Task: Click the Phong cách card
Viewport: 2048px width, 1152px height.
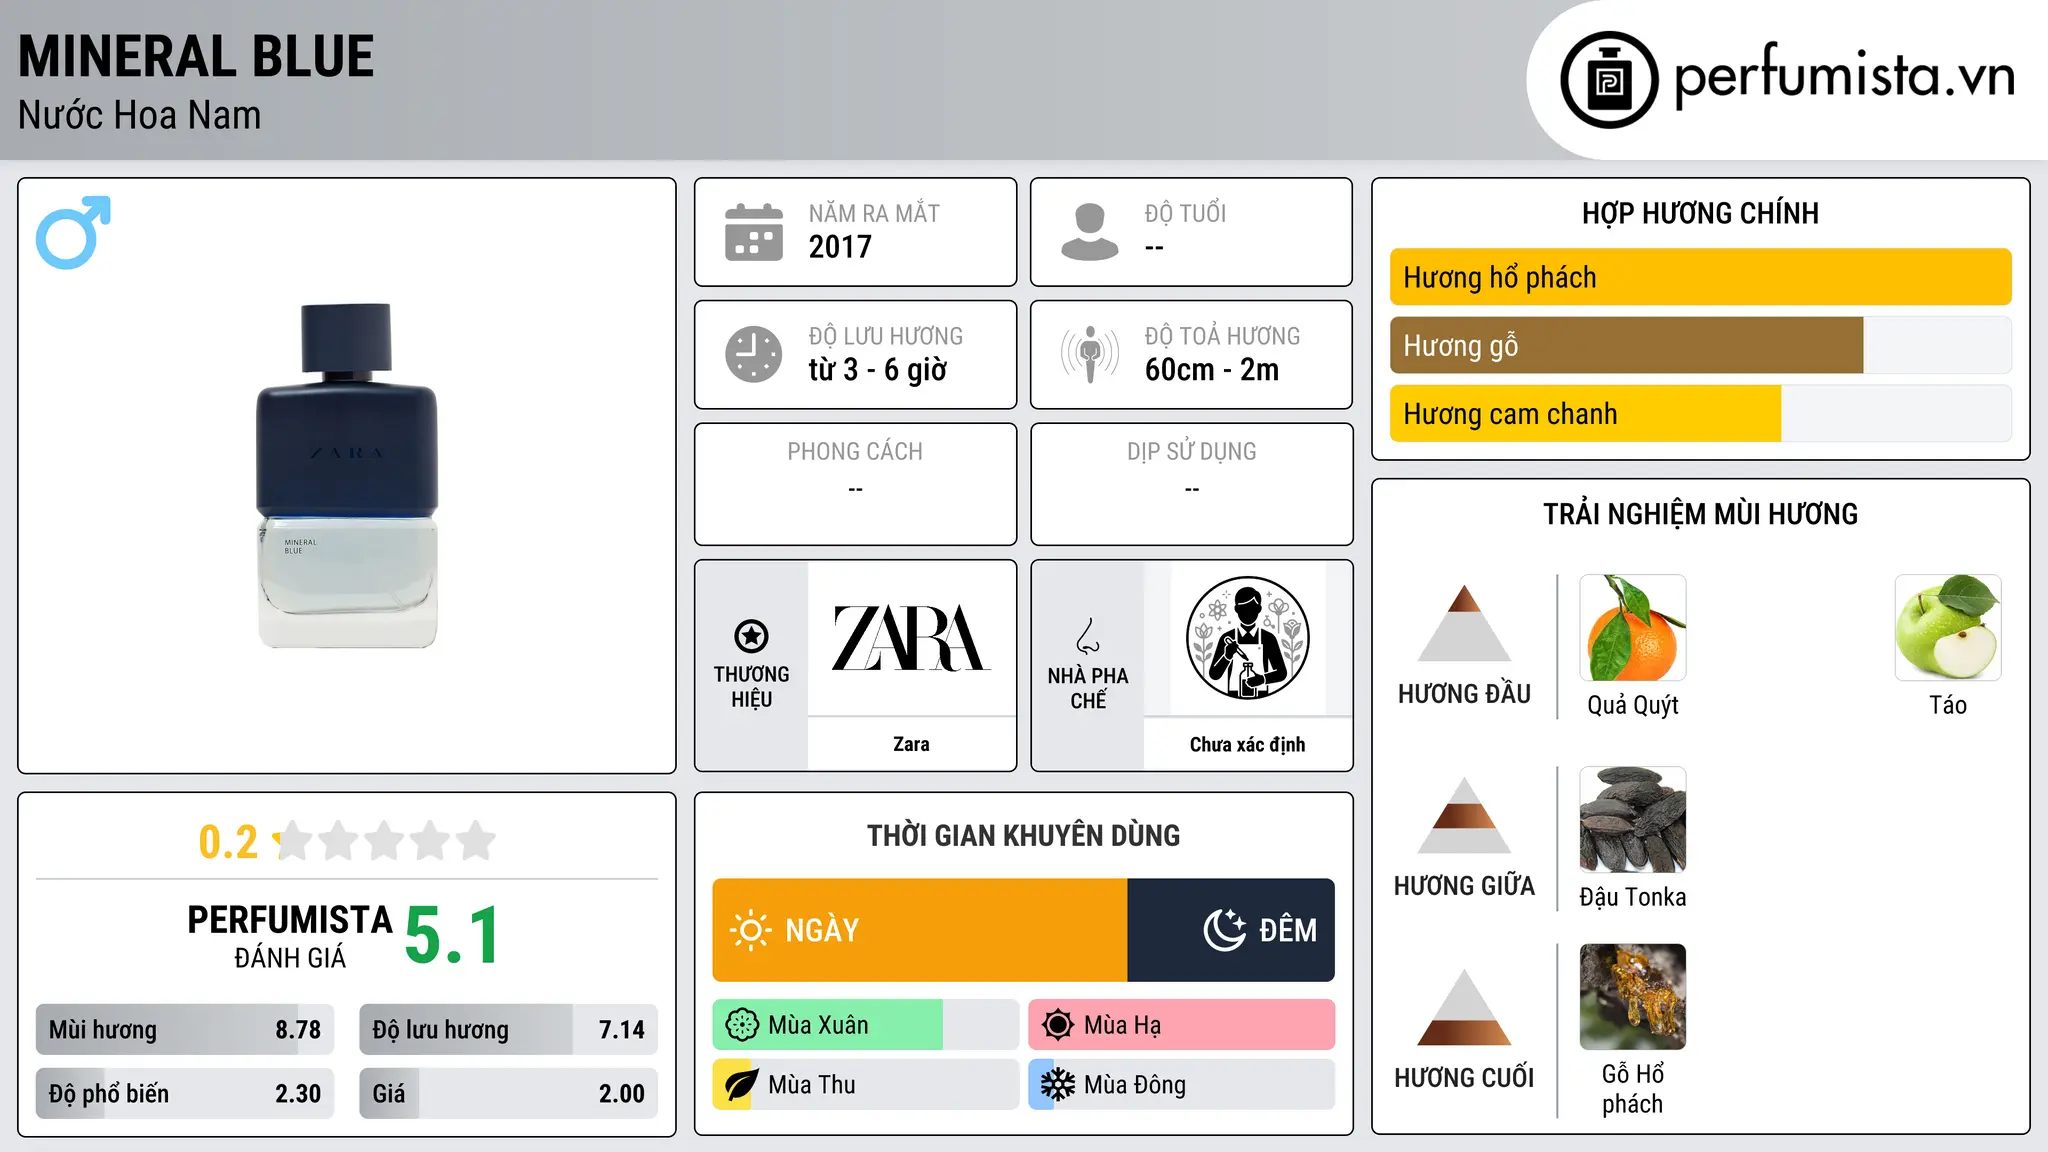Action: [x=856, y=484]
